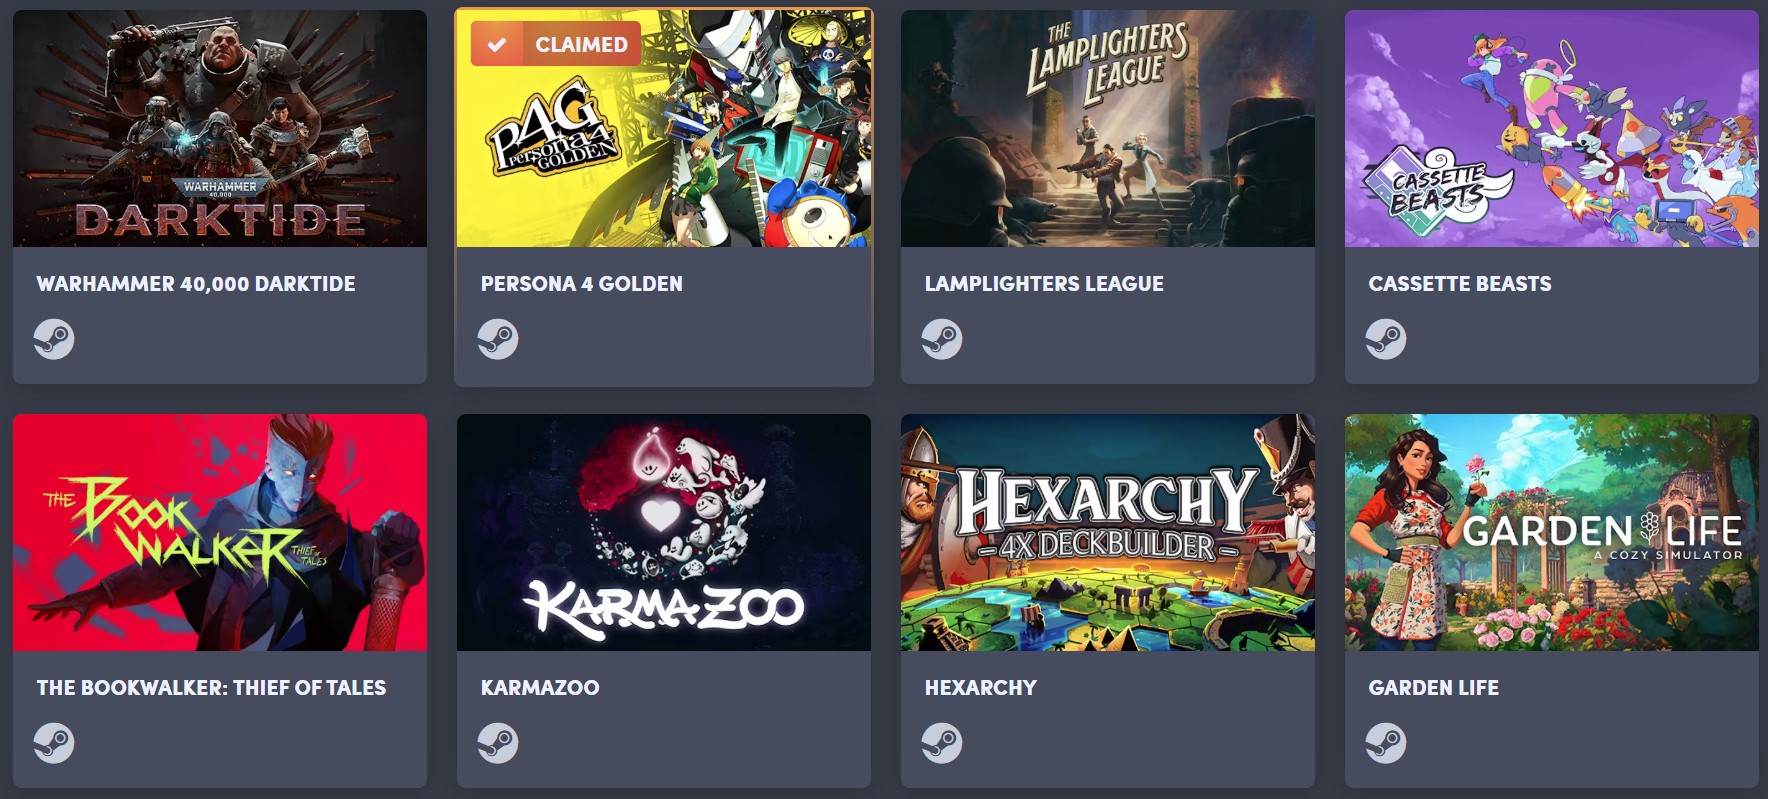
Task: Click Steam icon under Cassette Beasts
Action: [1386, 339]
